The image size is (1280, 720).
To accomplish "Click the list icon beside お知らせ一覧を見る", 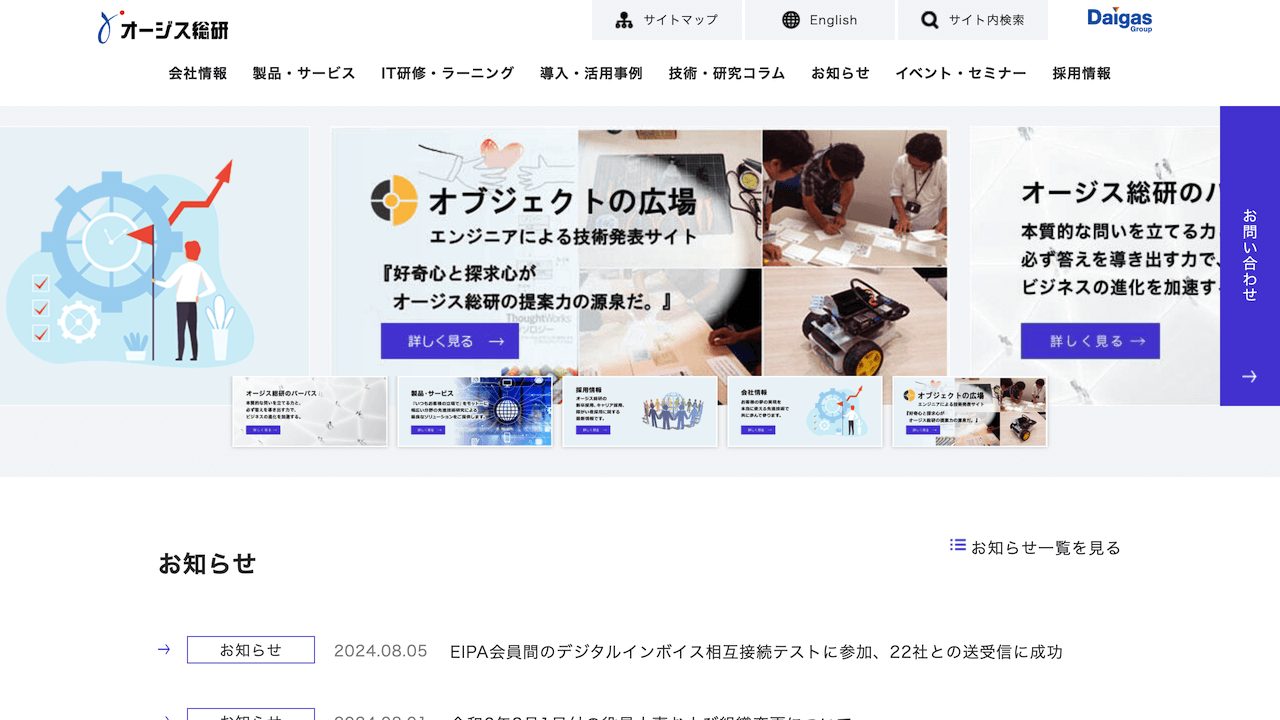I will coord(955,547).
